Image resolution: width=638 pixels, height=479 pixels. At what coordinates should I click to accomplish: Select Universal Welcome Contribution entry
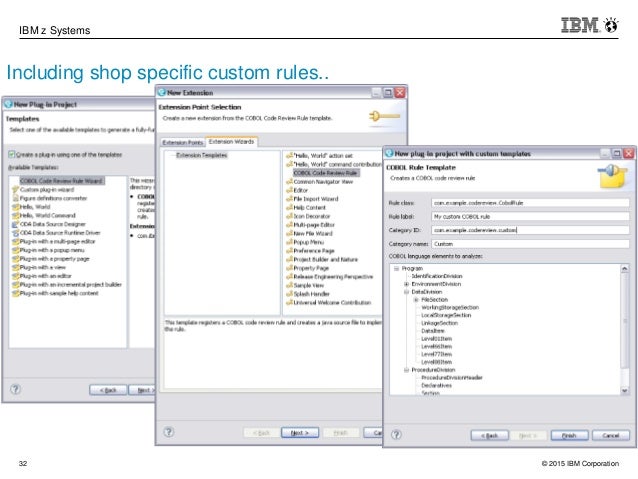pos(332,303)
